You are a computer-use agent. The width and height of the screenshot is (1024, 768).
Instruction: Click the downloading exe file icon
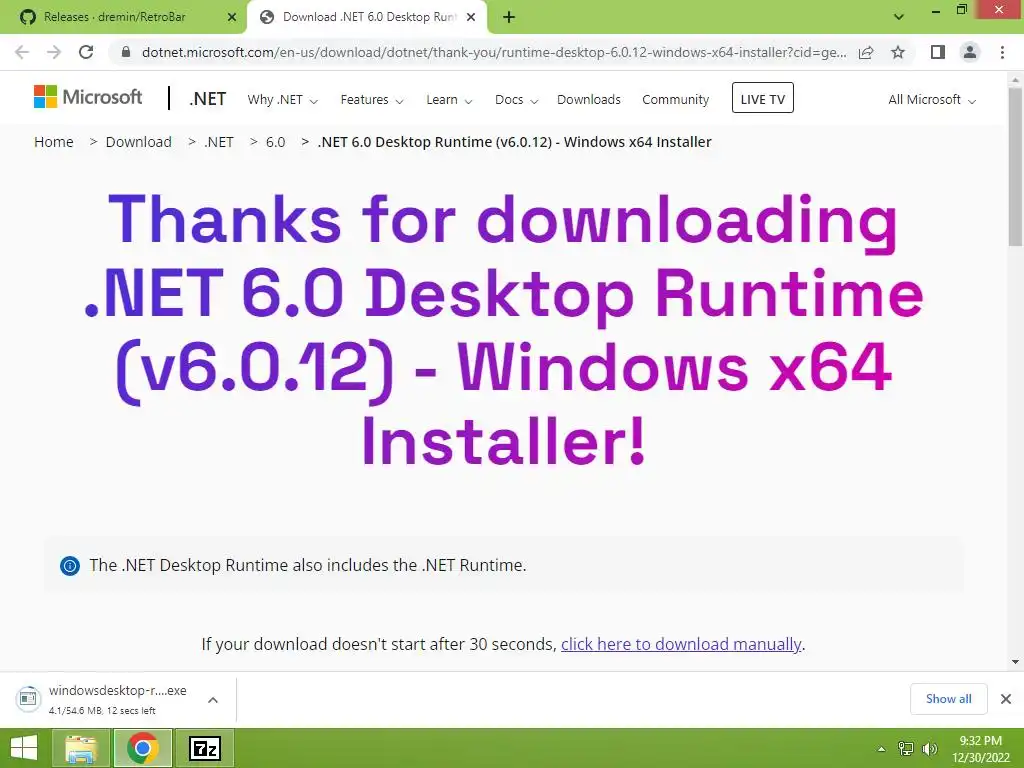(x=28, y=699)
